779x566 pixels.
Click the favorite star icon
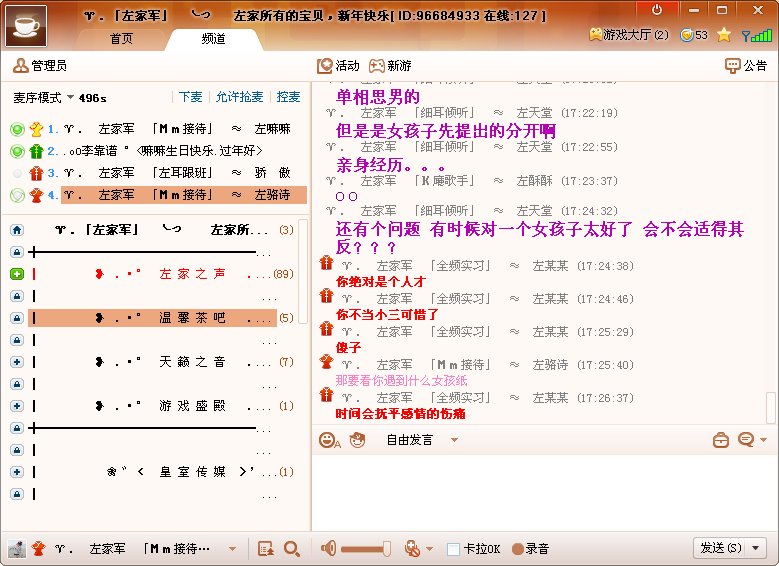coord(724,35)
